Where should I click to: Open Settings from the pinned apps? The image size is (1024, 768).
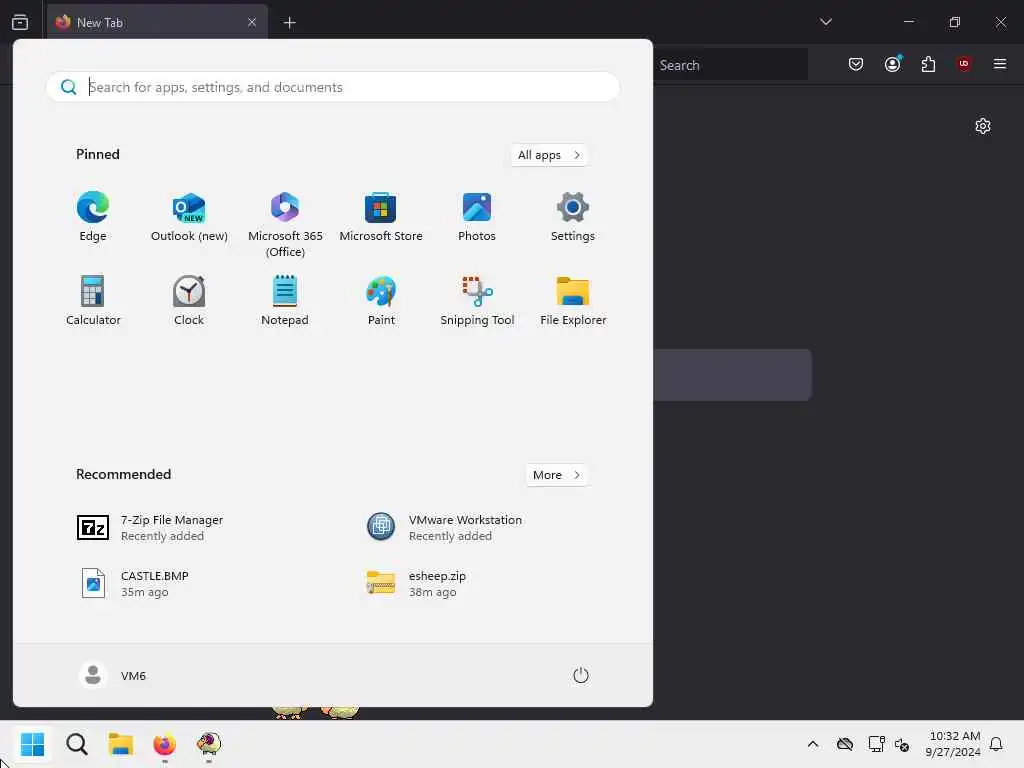(573, 217)
